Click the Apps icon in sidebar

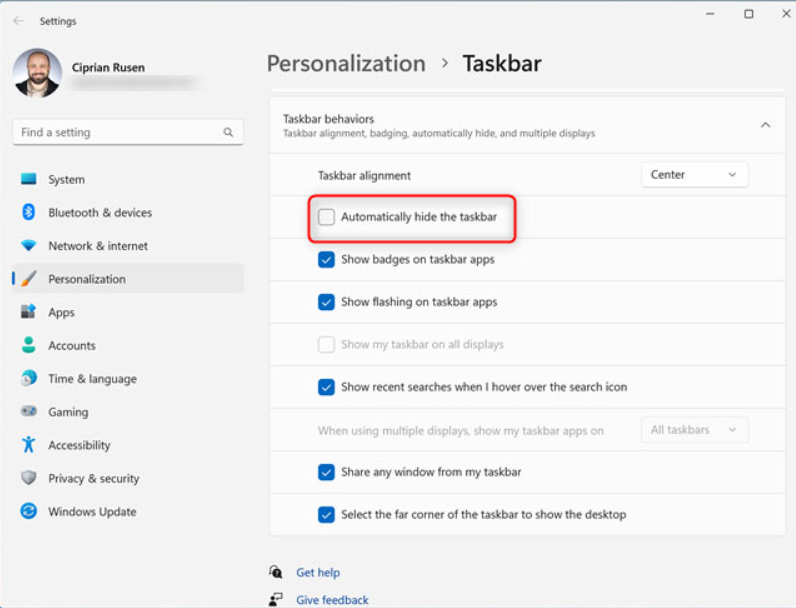point(29,312)
